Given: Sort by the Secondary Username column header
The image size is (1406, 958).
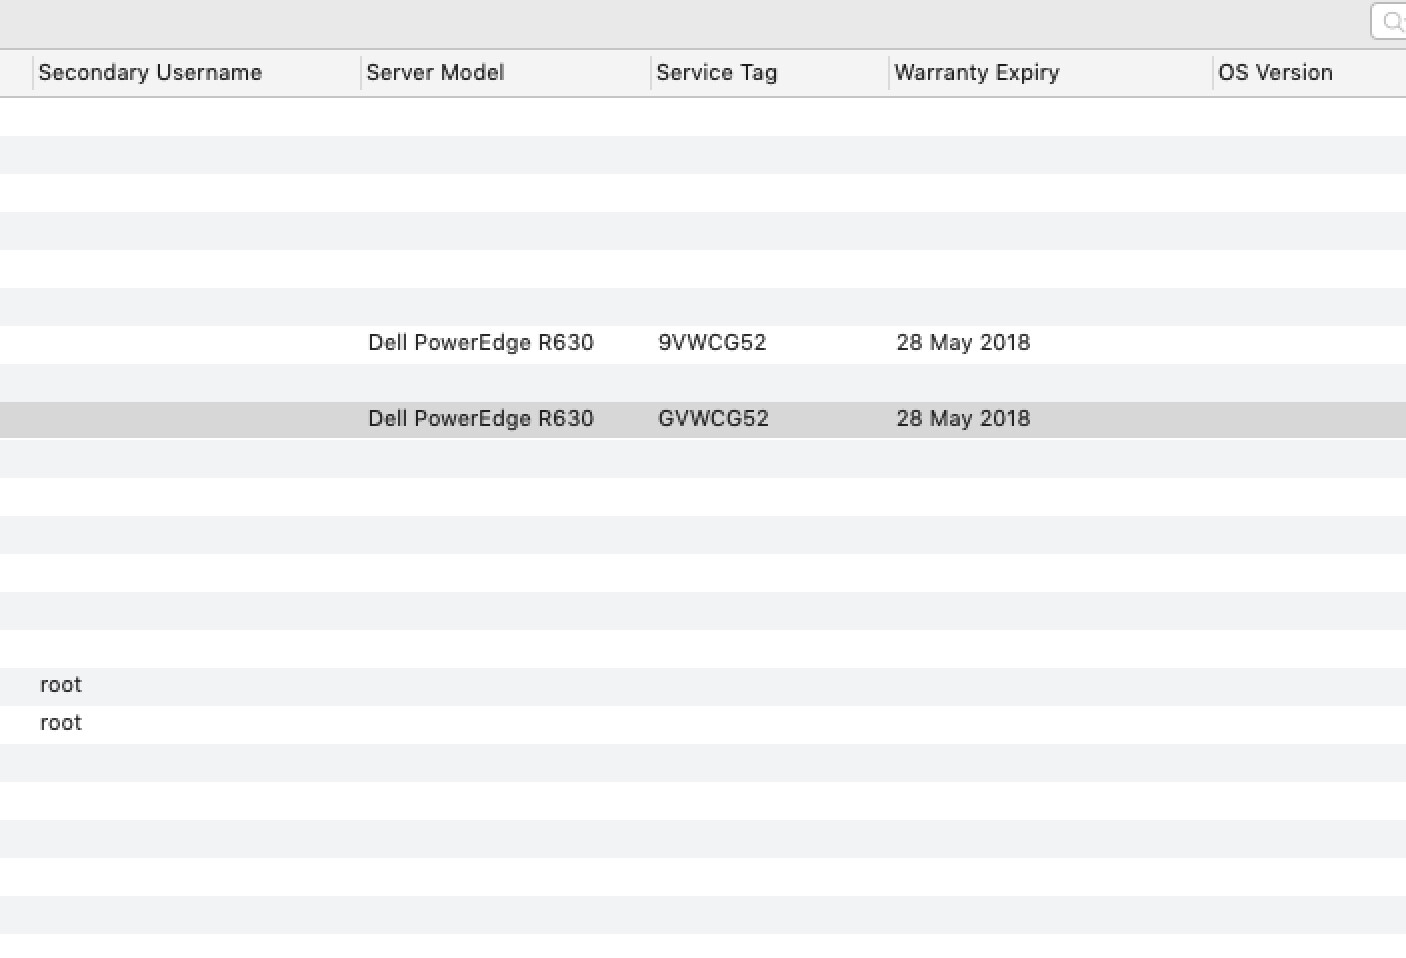Looking at the screenshot, I should pos(150,73).
